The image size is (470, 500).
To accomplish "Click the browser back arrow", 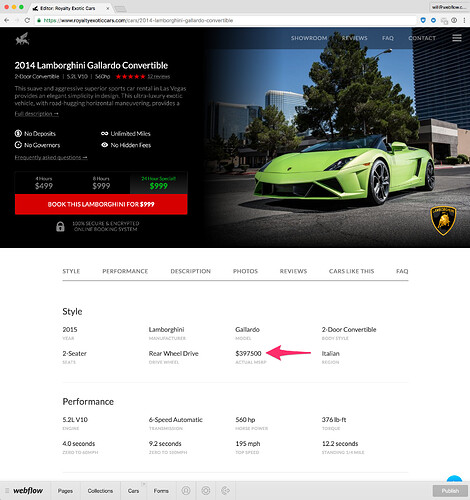I will coord(7,20).
